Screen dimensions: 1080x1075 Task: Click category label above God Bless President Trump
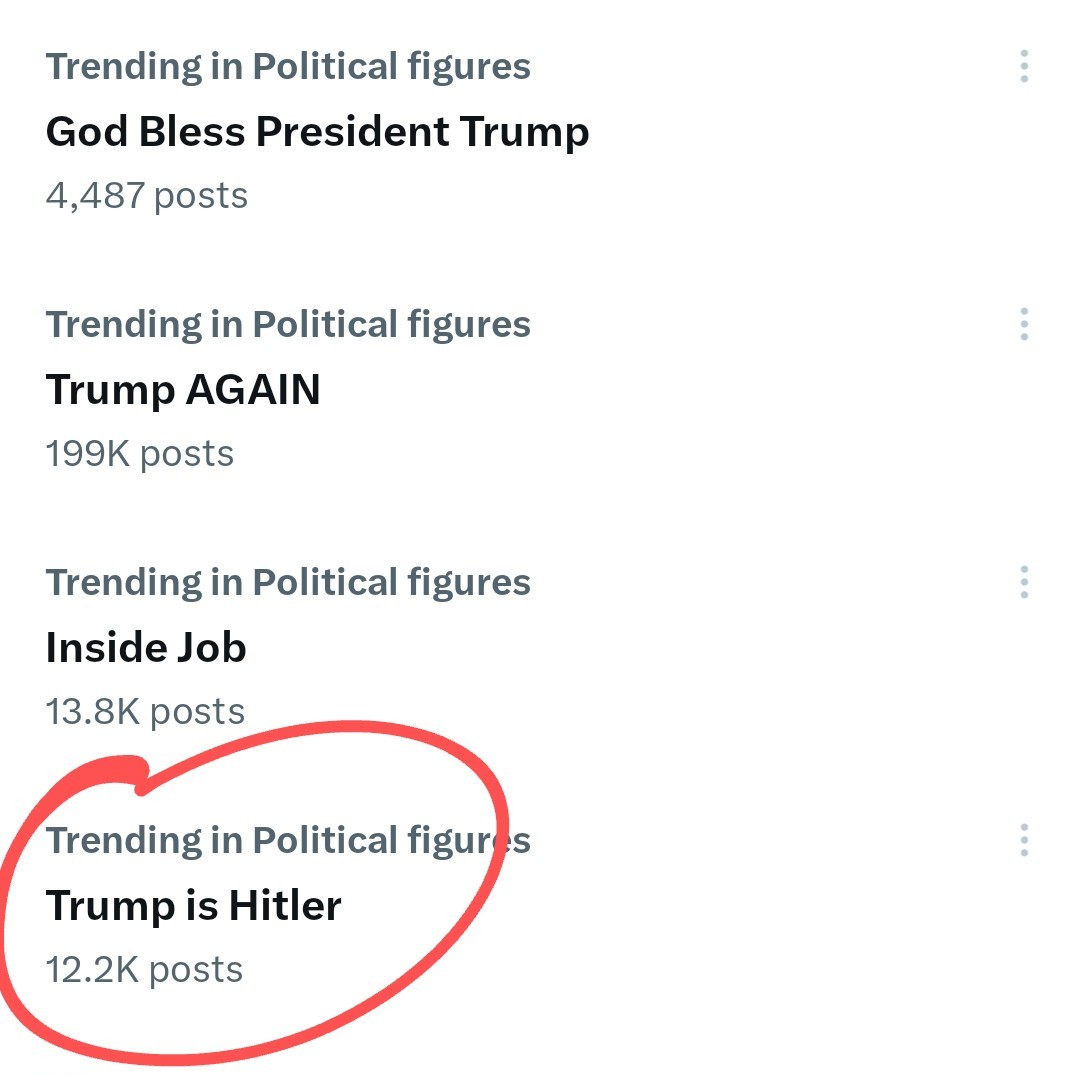[x=288, y=67]
